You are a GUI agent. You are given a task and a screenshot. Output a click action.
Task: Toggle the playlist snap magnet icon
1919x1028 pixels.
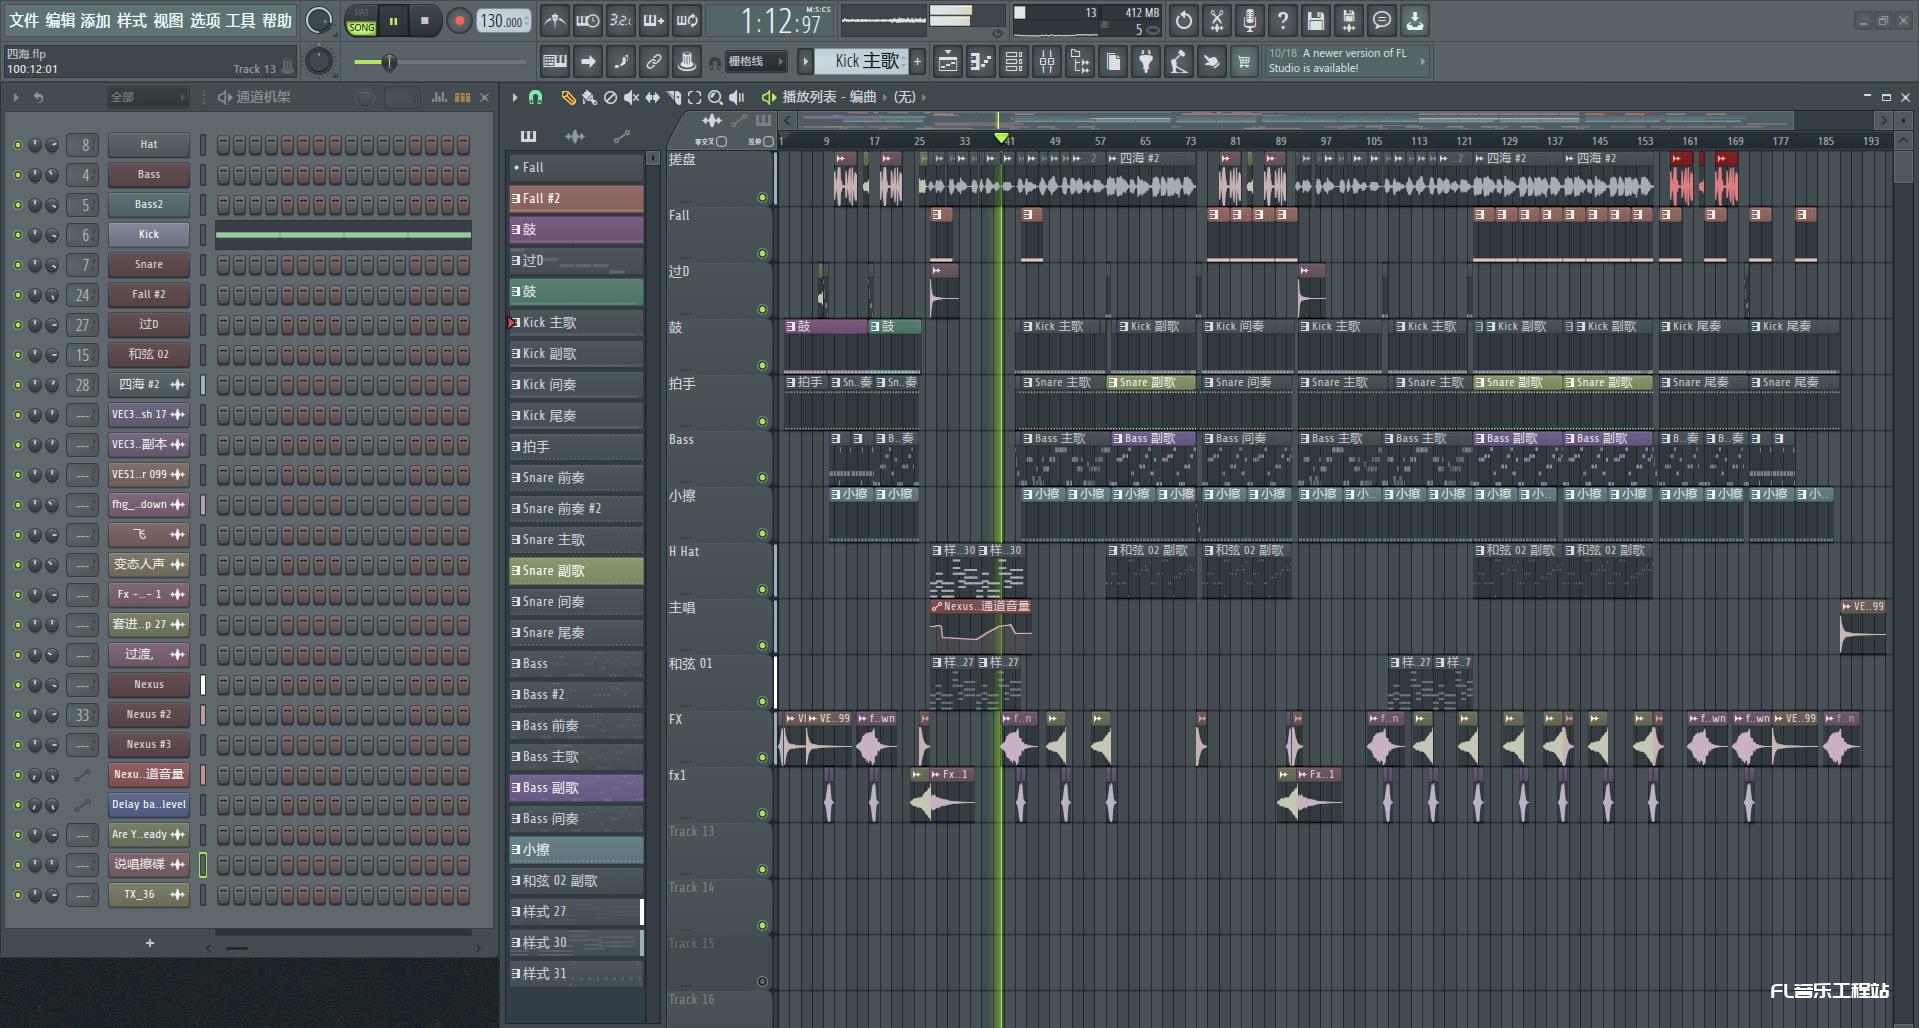[535, 97]
